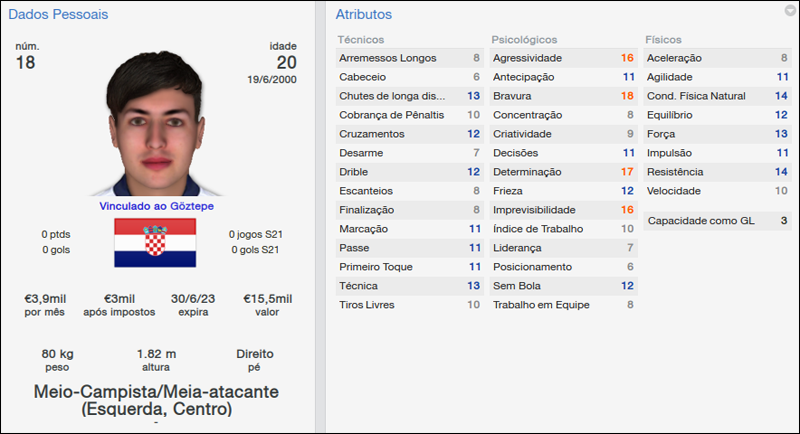This screenshot has height=434, width=800.
Task: Click the Psicológicos column heading
Action: tap(525, 40)
